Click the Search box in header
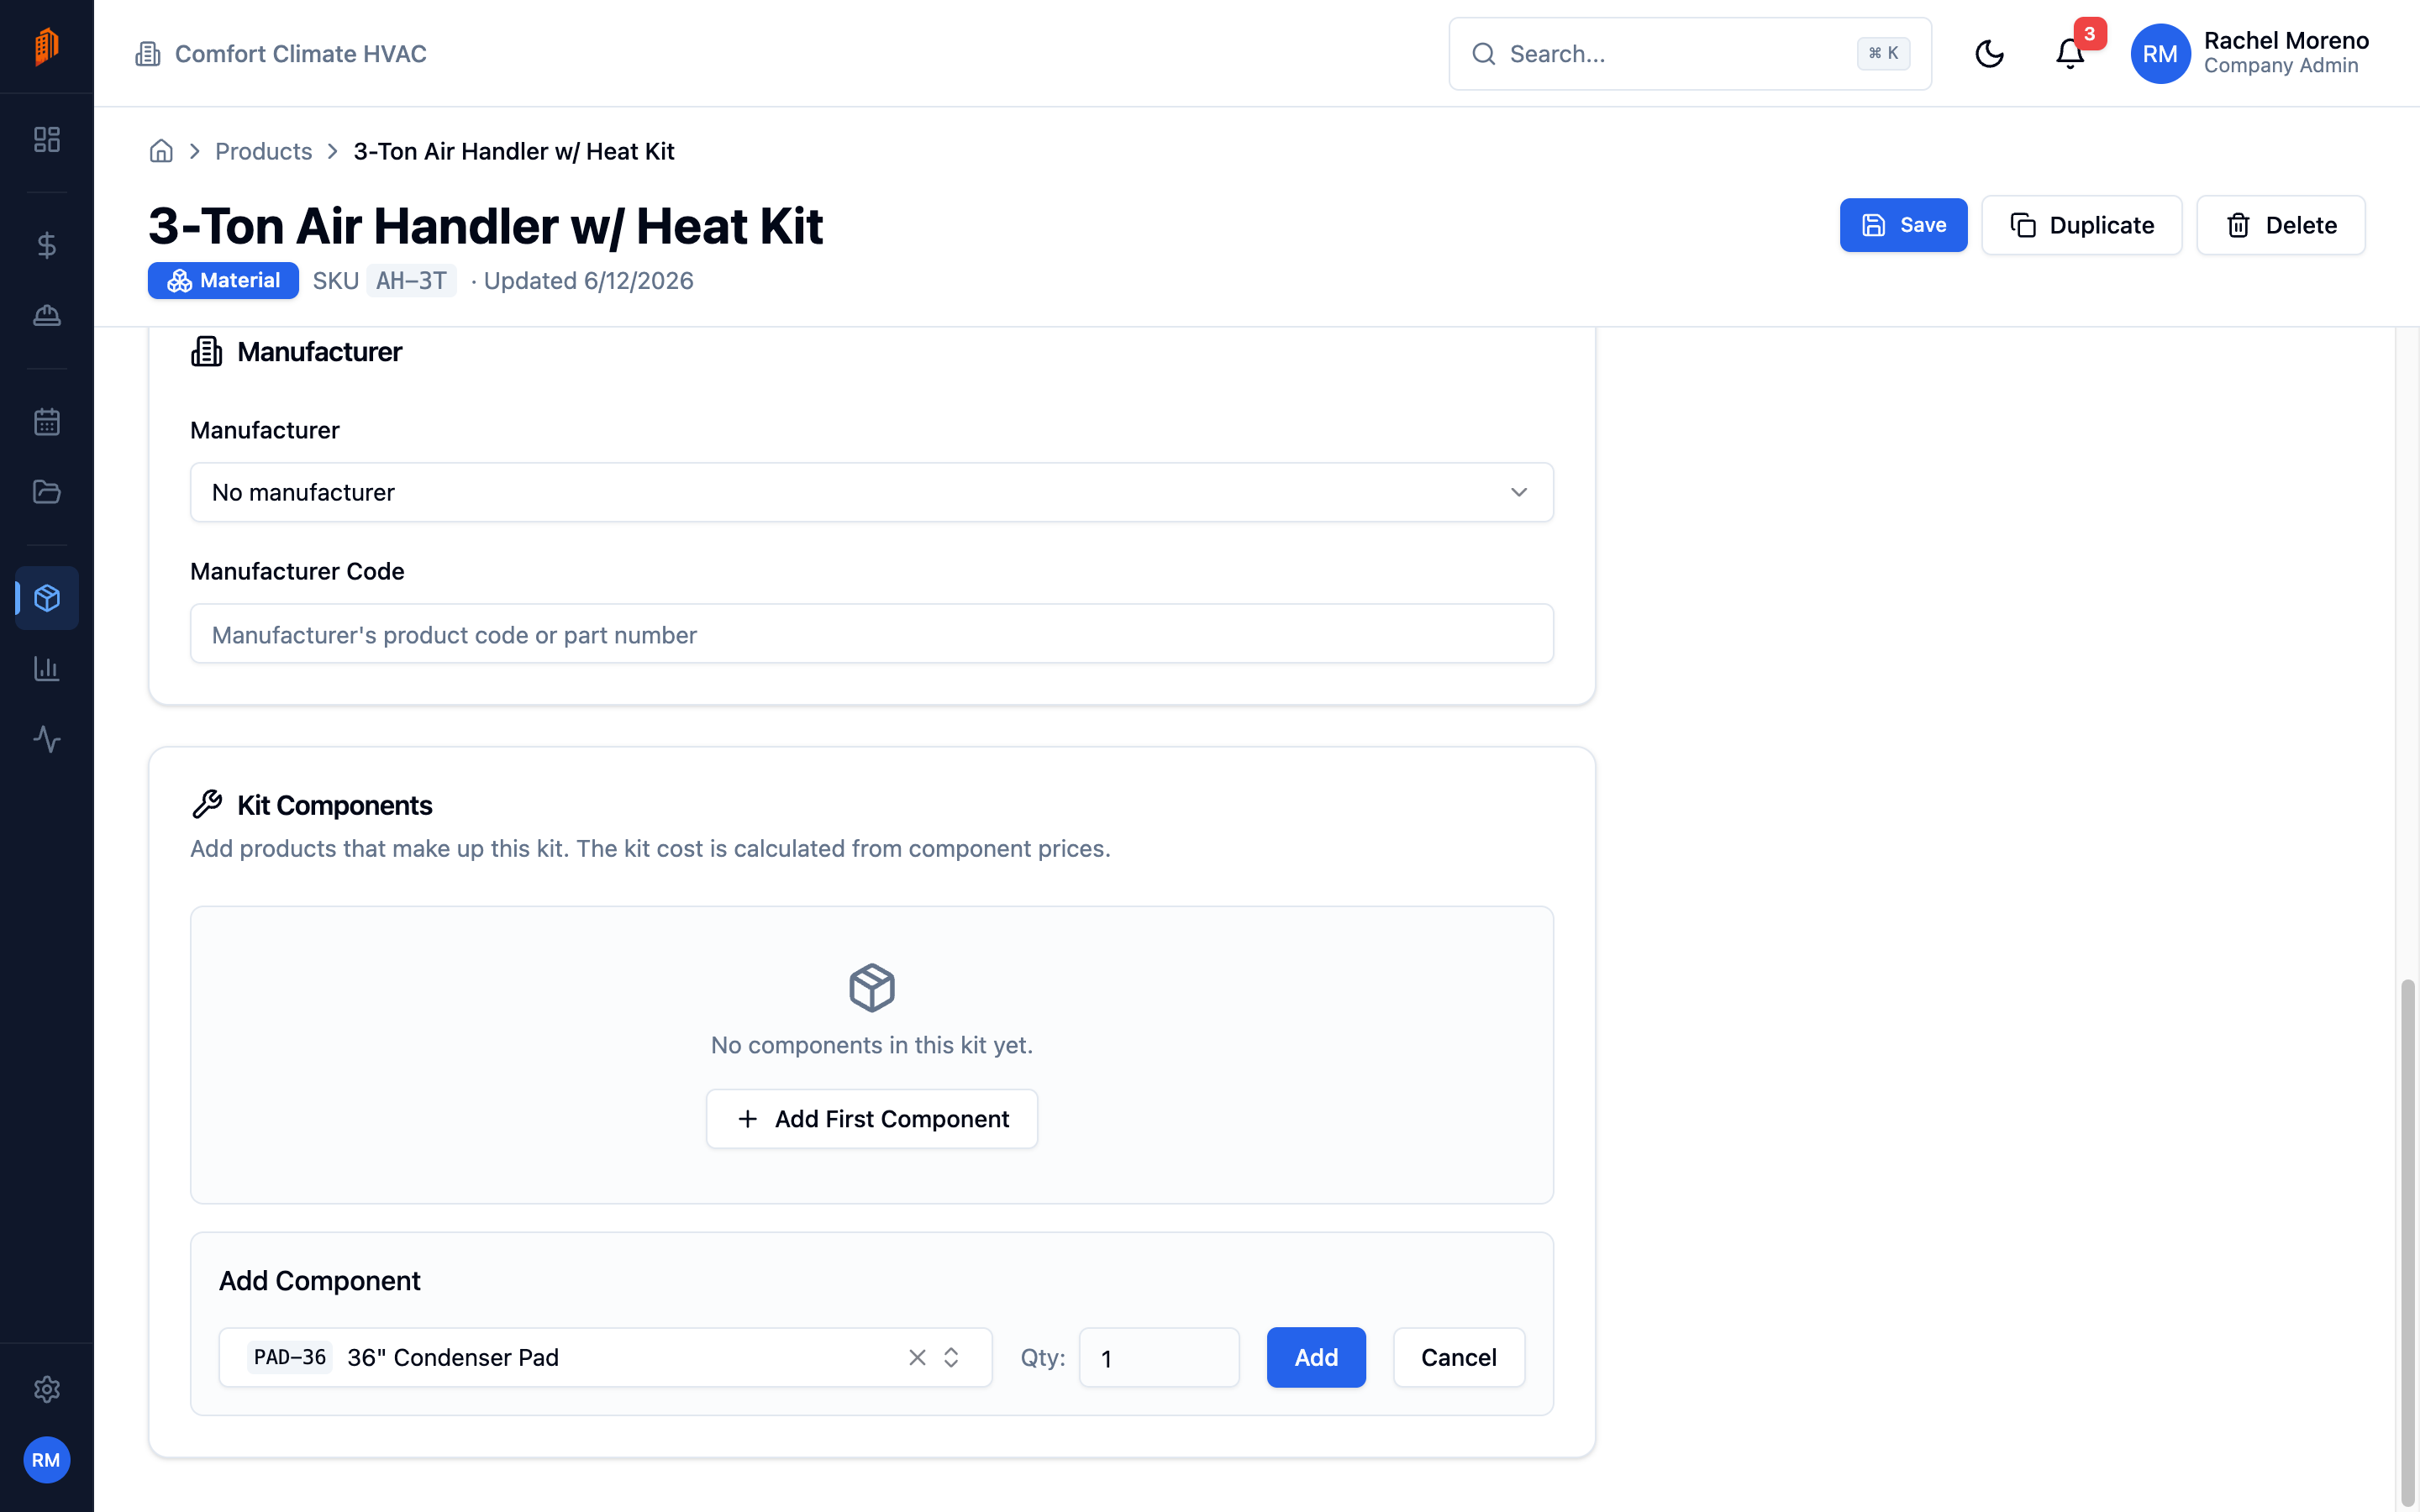 [1690, 54]
